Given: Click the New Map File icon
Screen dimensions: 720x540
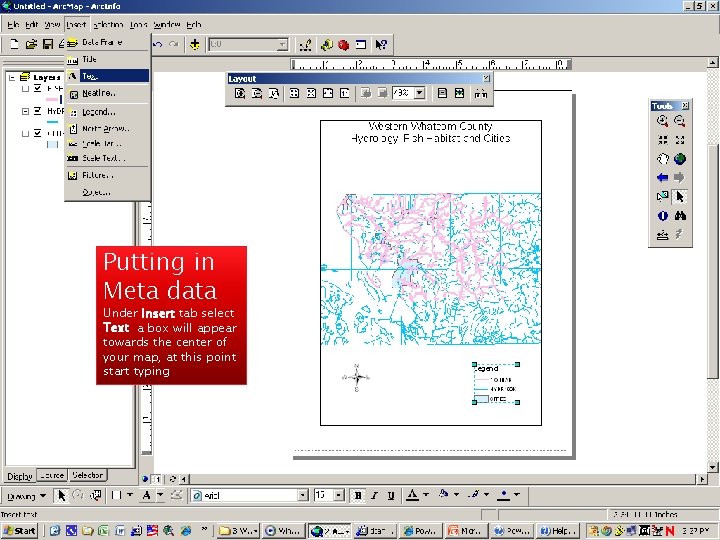Looking at the screenshot, I should coord(14,44).
